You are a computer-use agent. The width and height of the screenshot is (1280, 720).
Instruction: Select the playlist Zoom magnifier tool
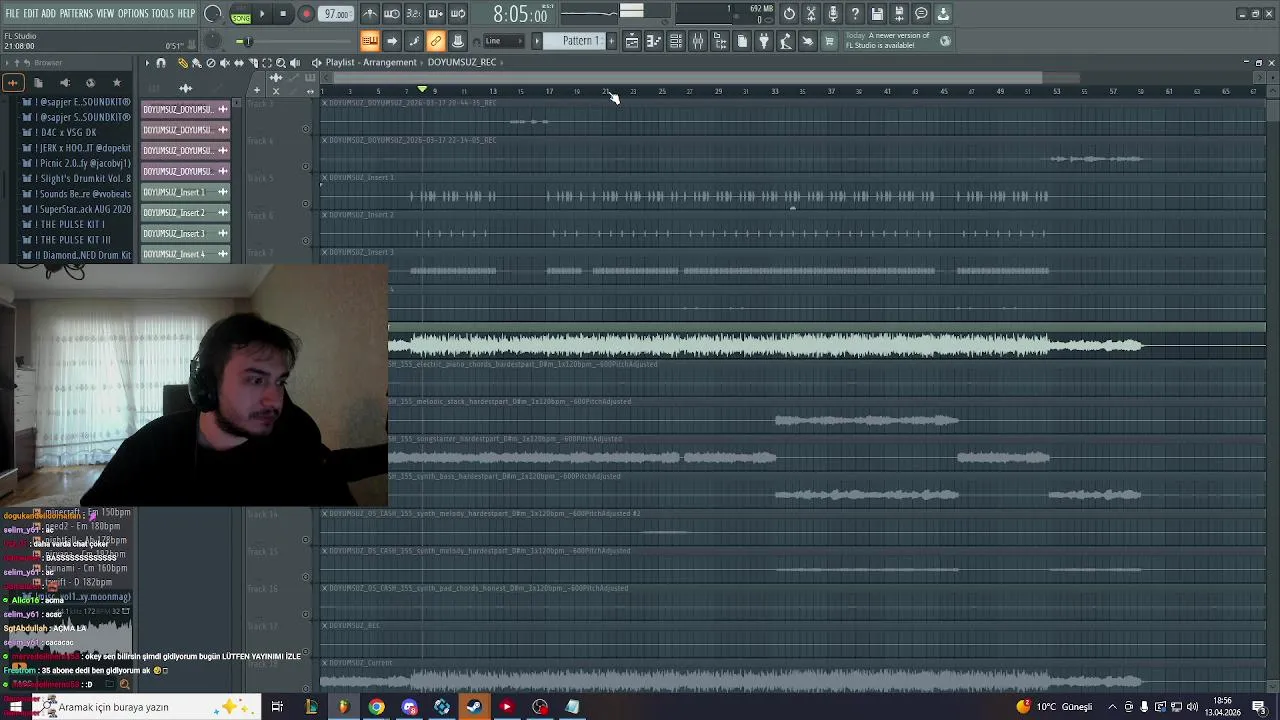click(281, 63)
